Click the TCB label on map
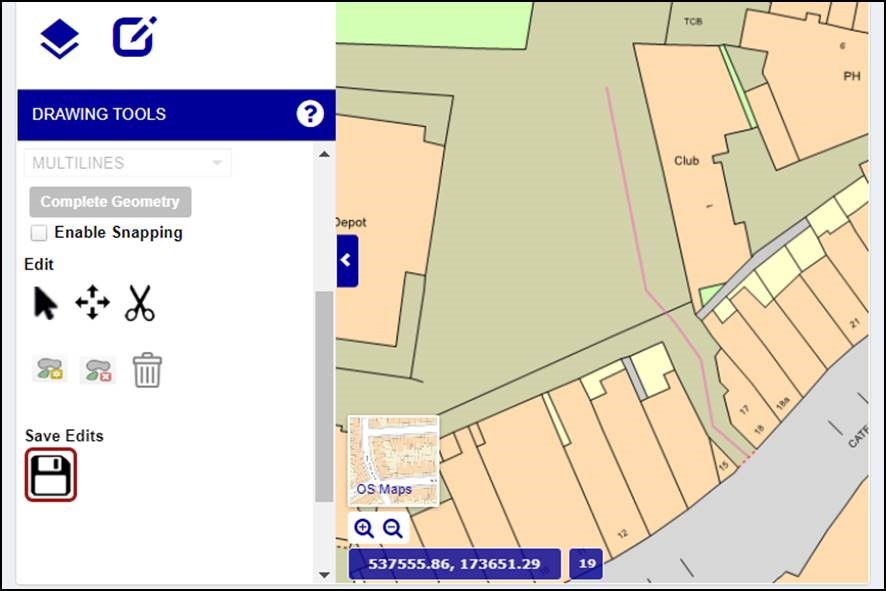The image size is (886, 591). tap(693, 21)
